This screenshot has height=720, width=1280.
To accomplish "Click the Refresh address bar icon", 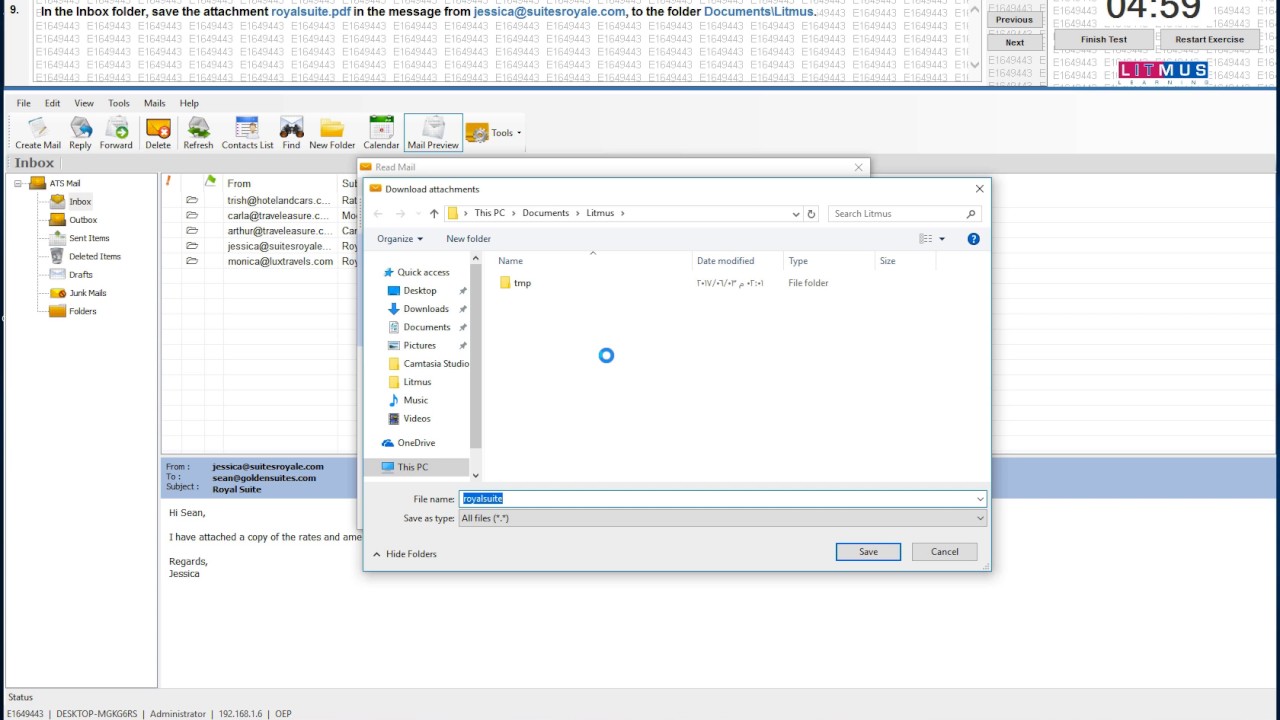I will click(x=811, y=214).
